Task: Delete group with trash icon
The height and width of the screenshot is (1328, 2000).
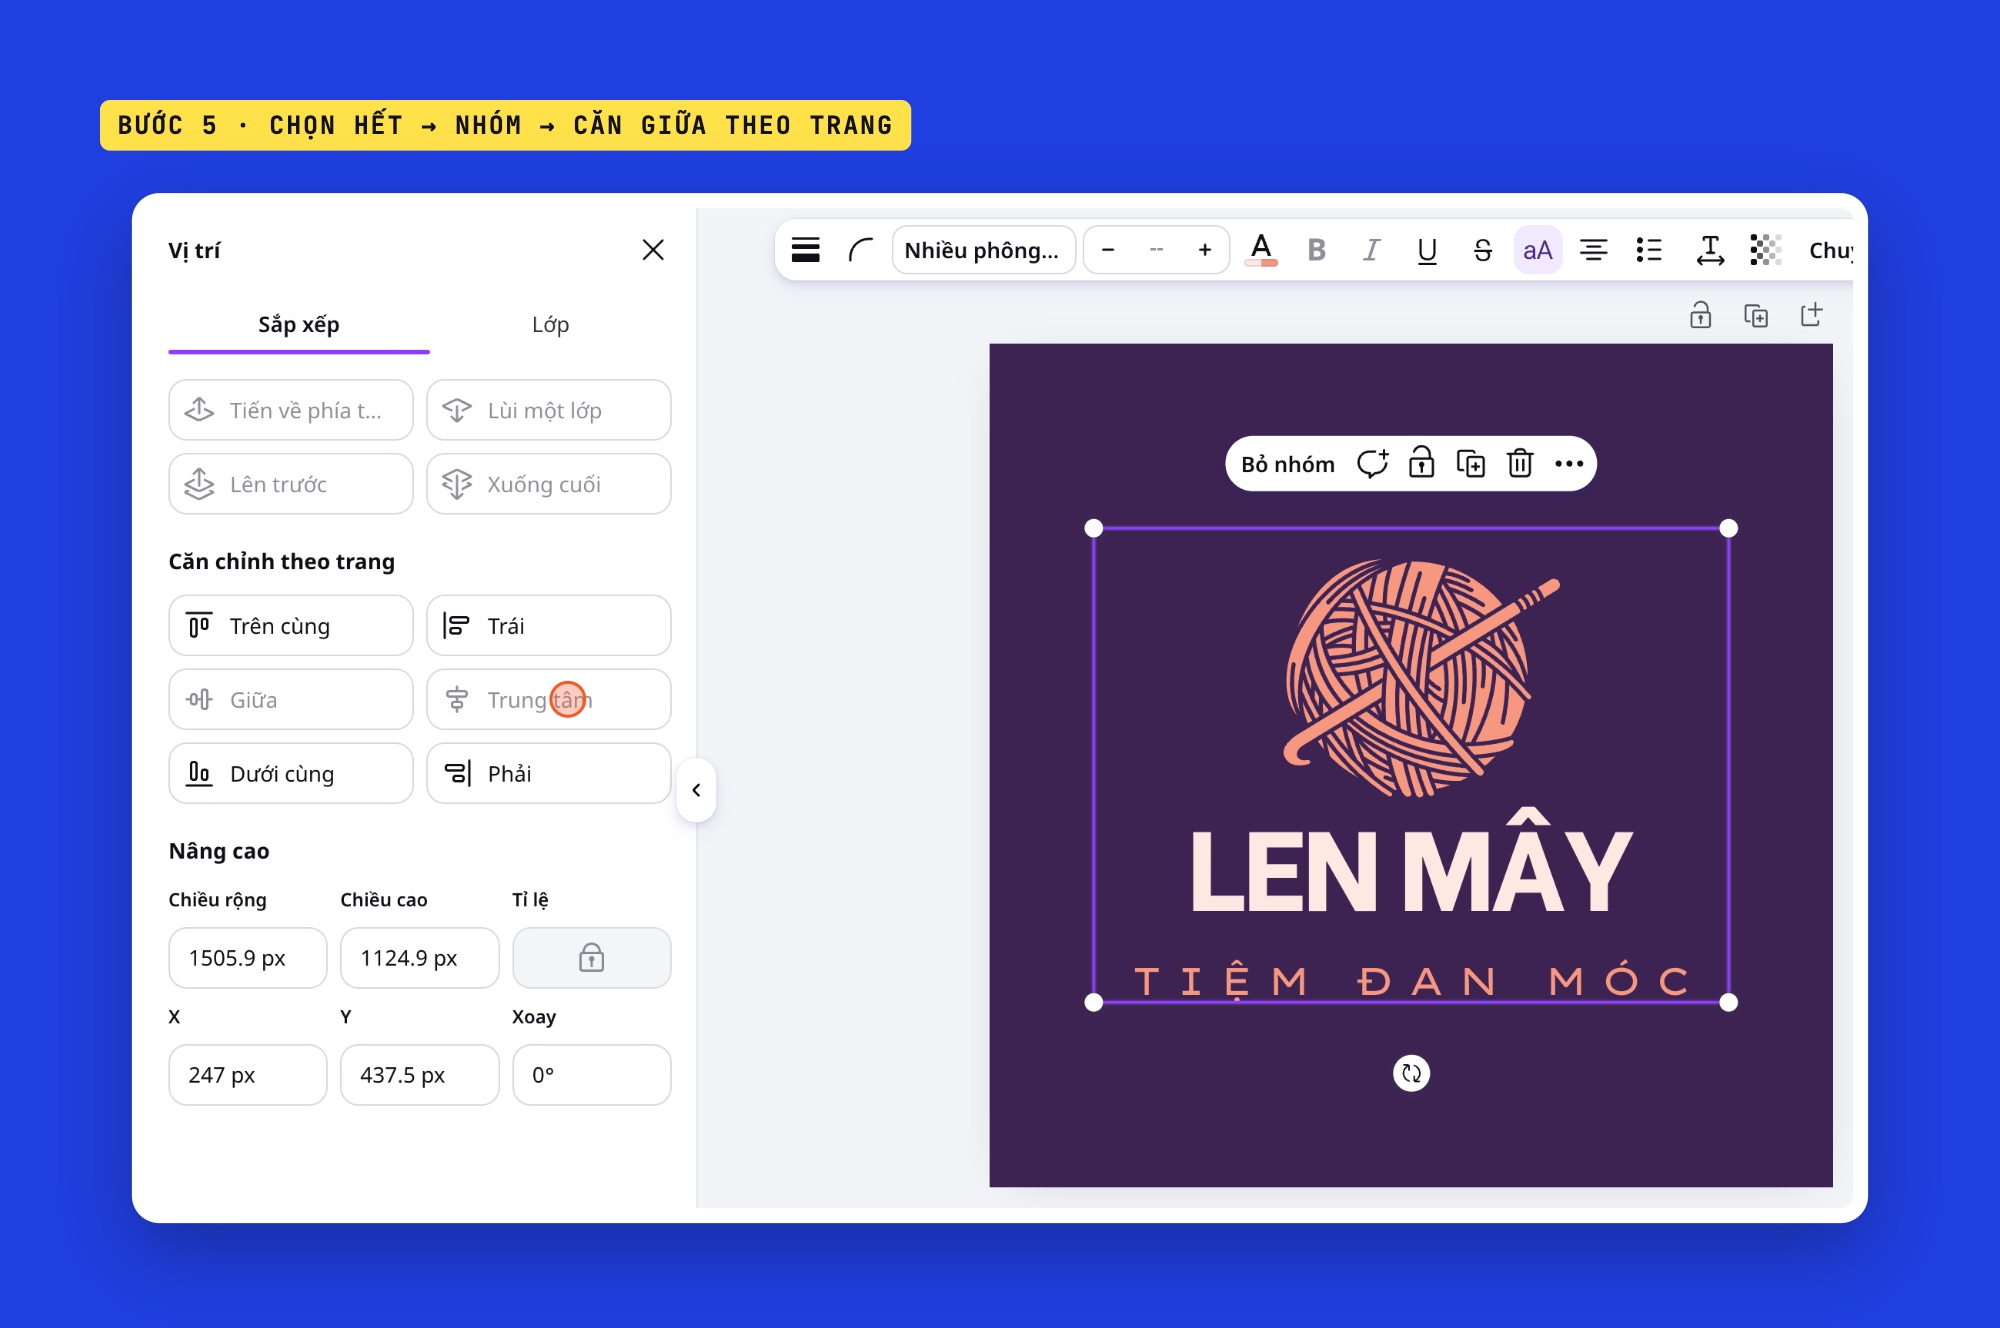Action: pyautogui.click(x=1520, y=464)
